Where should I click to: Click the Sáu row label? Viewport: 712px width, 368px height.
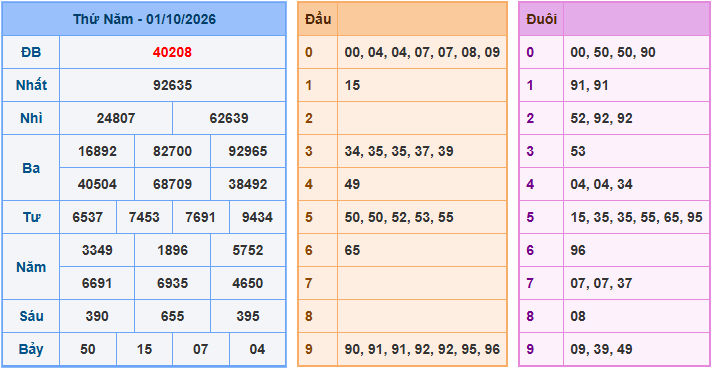click(31, 316)
